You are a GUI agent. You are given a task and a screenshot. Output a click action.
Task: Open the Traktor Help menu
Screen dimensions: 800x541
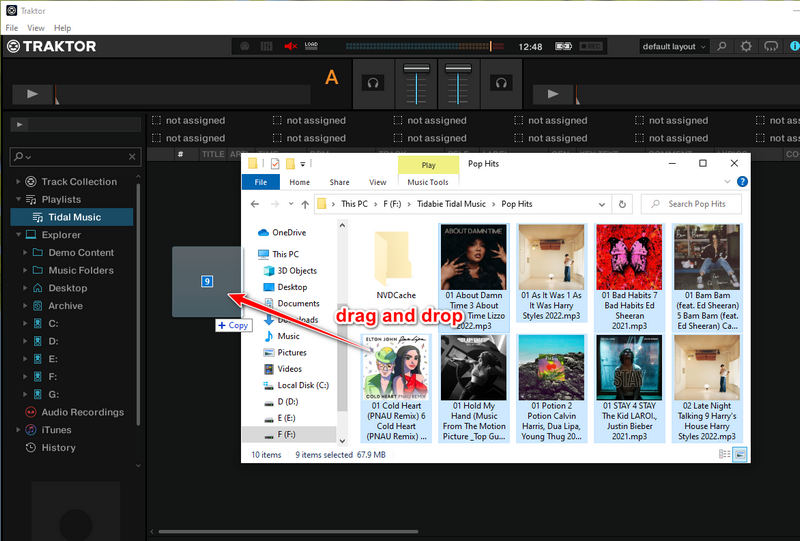[62, 28]
